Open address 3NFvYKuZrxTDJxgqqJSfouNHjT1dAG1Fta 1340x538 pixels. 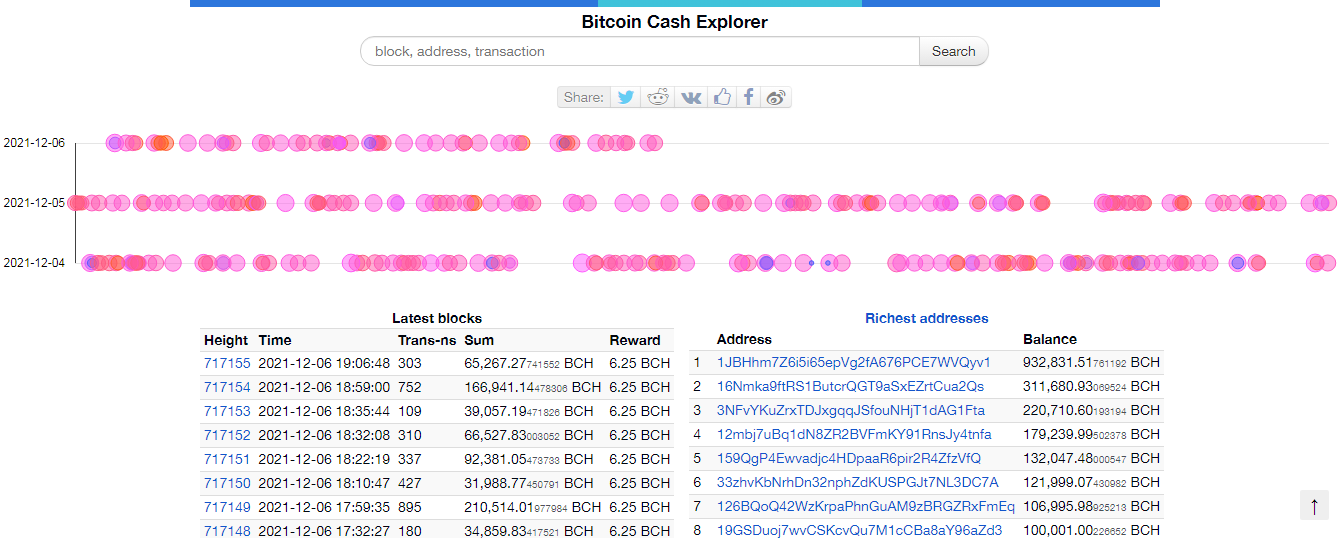[851, 410]
